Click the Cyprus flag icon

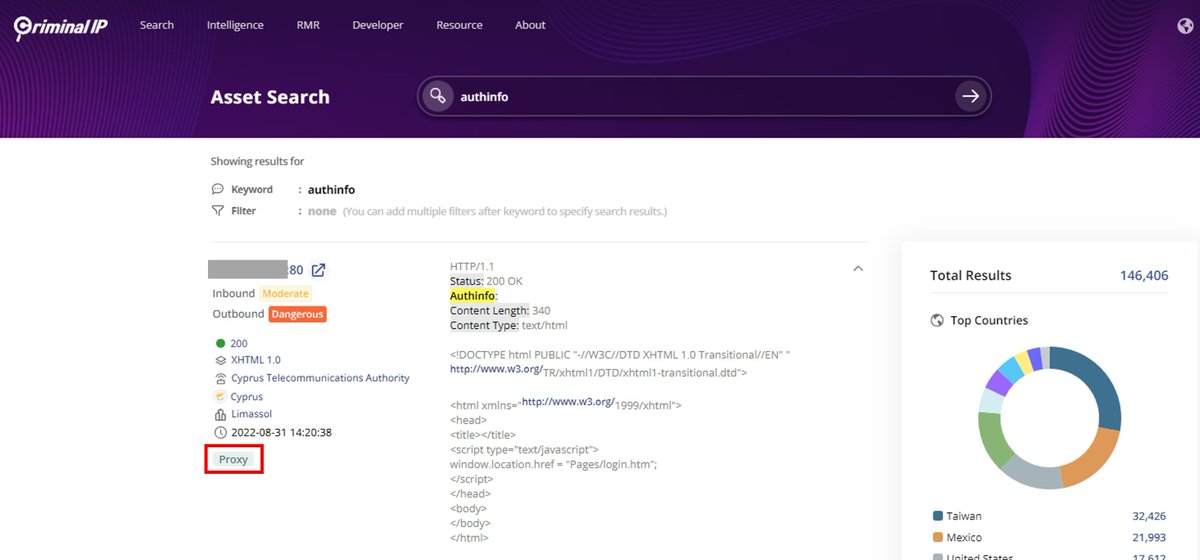(x=221, y=397)
